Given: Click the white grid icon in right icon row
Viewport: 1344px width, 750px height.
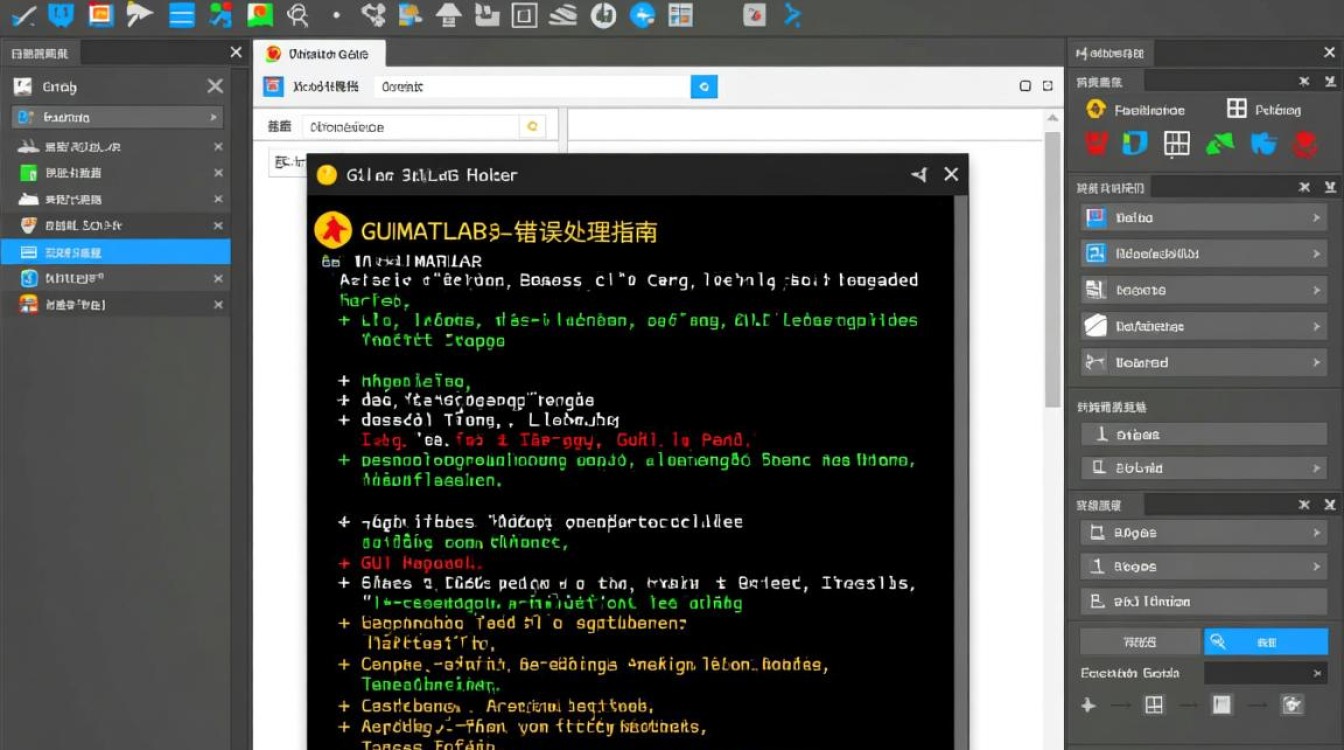Looking at the screenshot, I should click(1177, 144).
